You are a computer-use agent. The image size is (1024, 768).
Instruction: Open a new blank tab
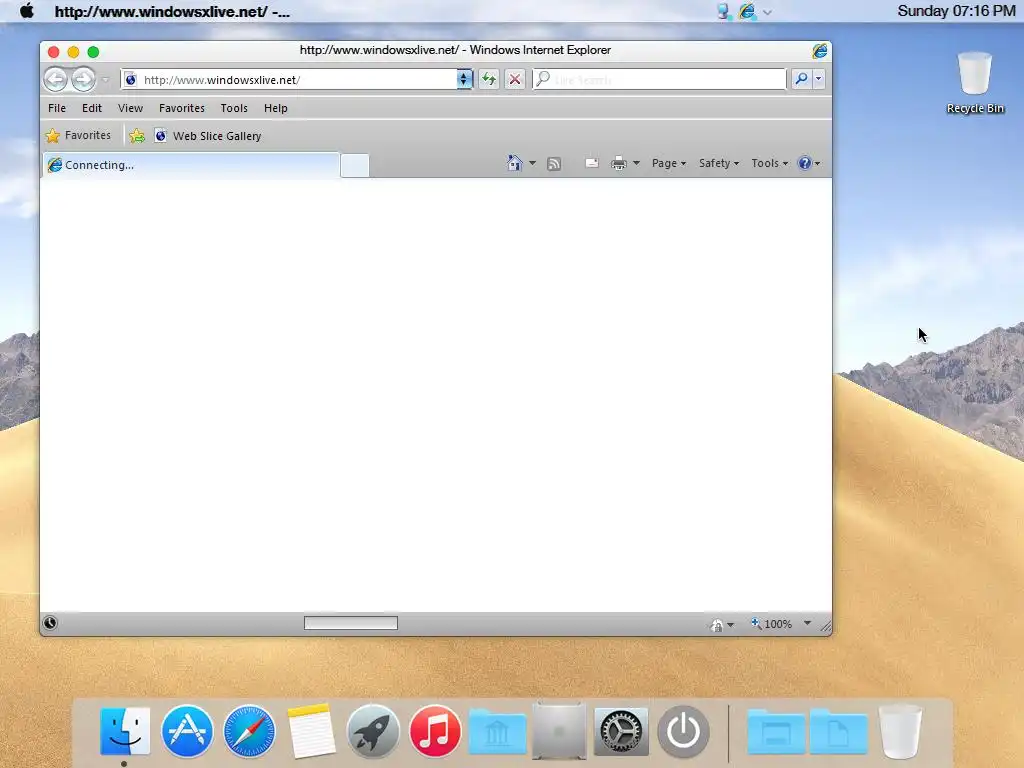click(355, 166)
